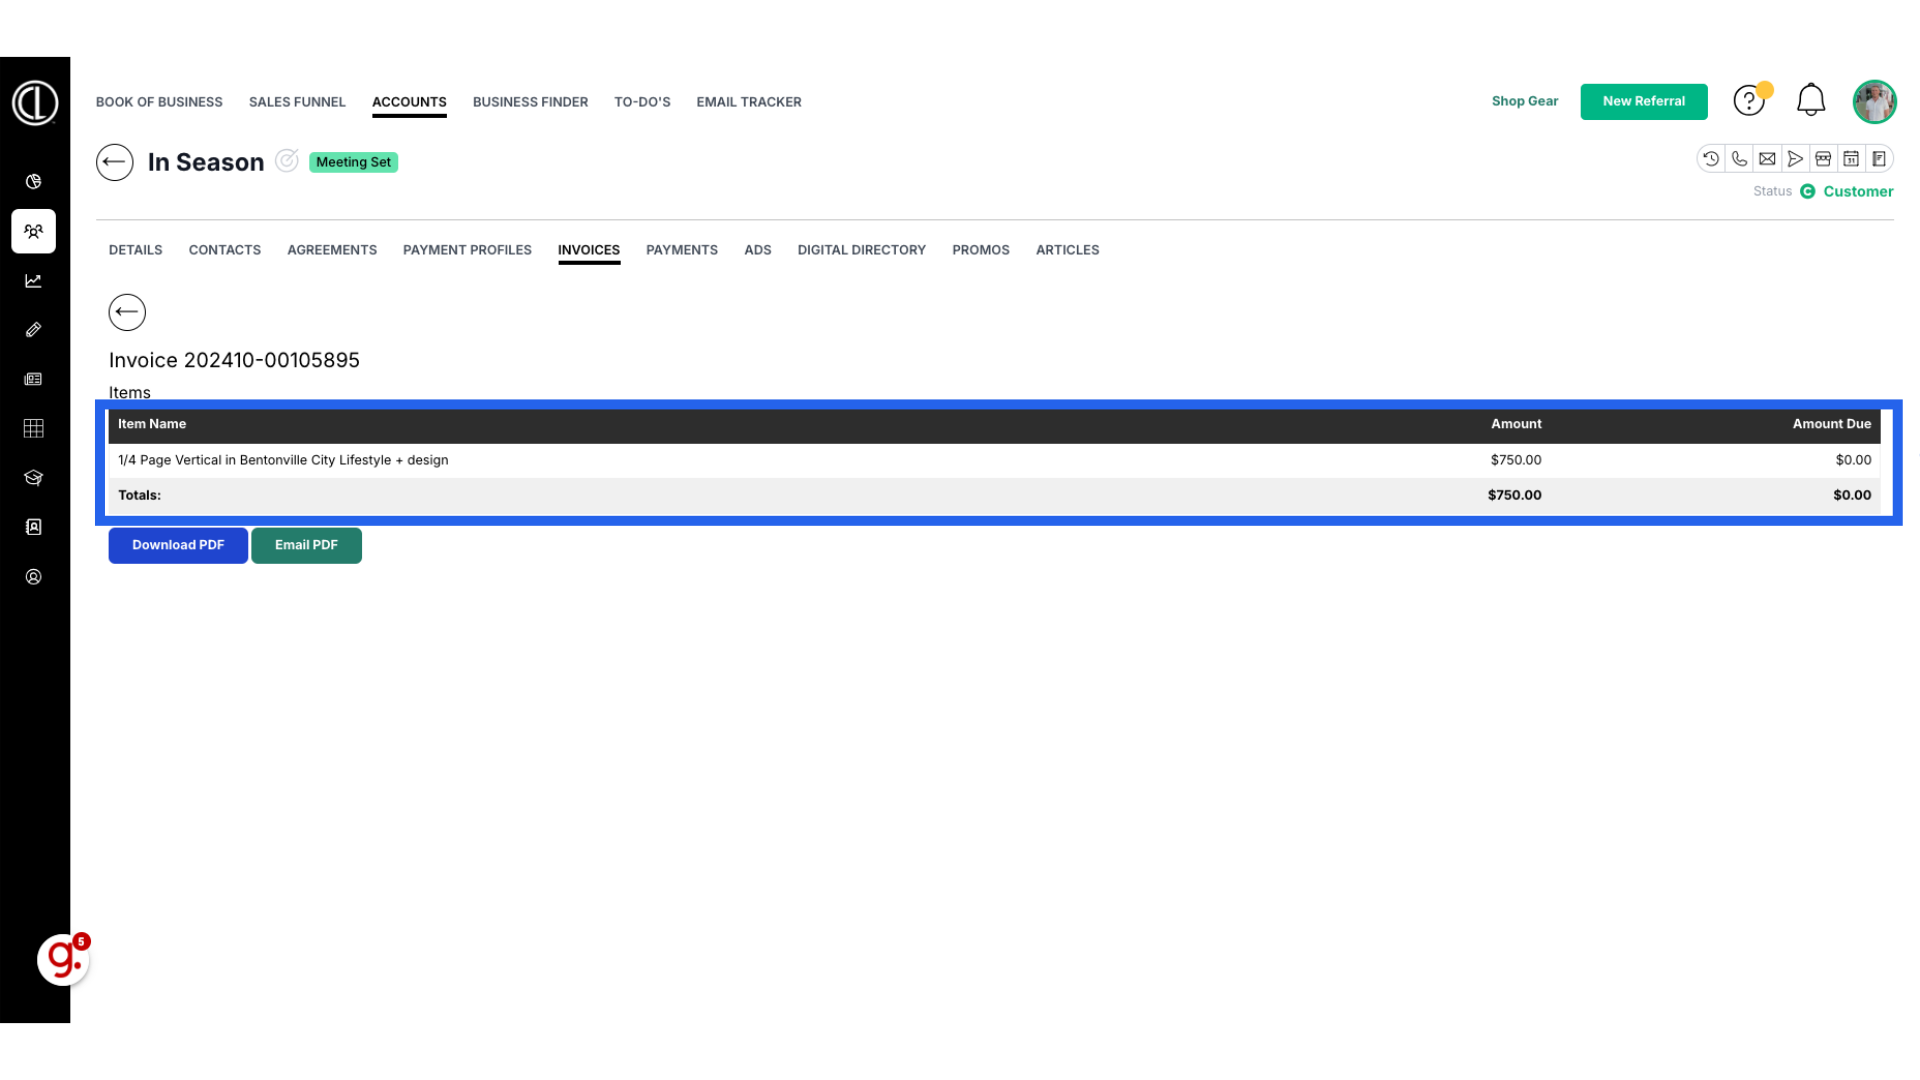Switch to the Promos tab
Image resolution: width=1920 pixels, height=1080 pixels.
pyautogui.click(x=981, y=250)
